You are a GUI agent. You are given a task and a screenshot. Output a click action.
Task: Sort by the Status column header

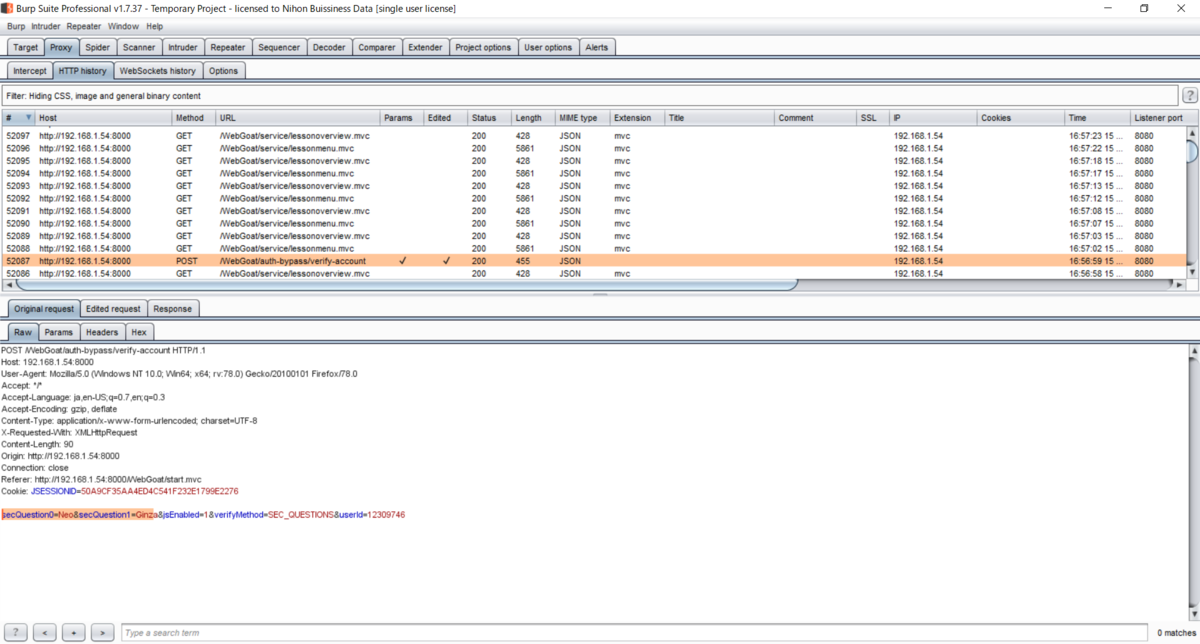coord(490,118)
